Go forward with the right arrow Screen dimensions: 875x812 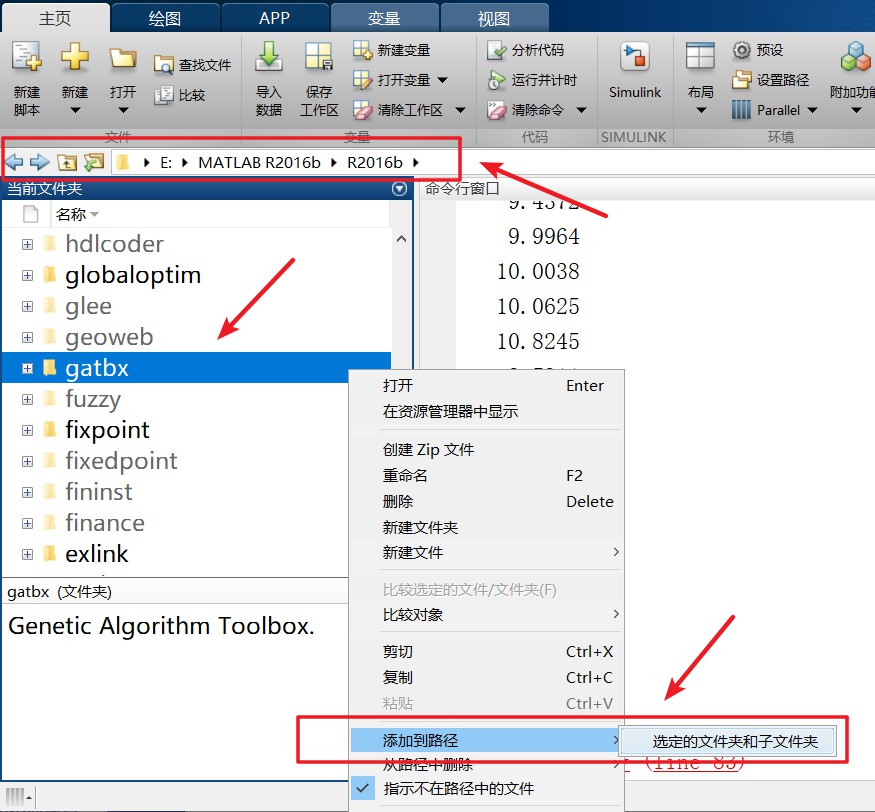click(40, 162)
